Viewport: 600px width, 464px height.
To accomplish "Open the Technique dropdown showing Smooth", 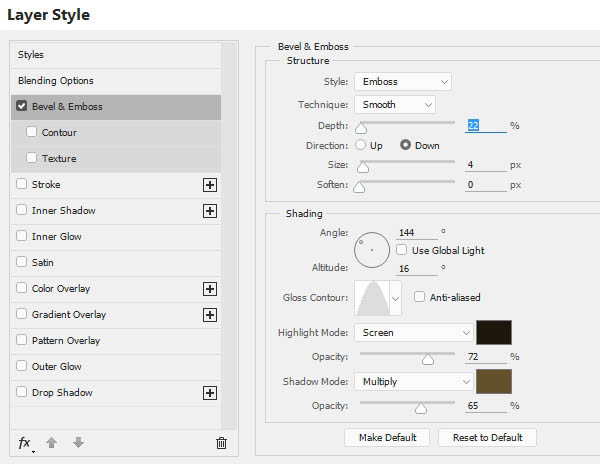I will click(395, 104).
